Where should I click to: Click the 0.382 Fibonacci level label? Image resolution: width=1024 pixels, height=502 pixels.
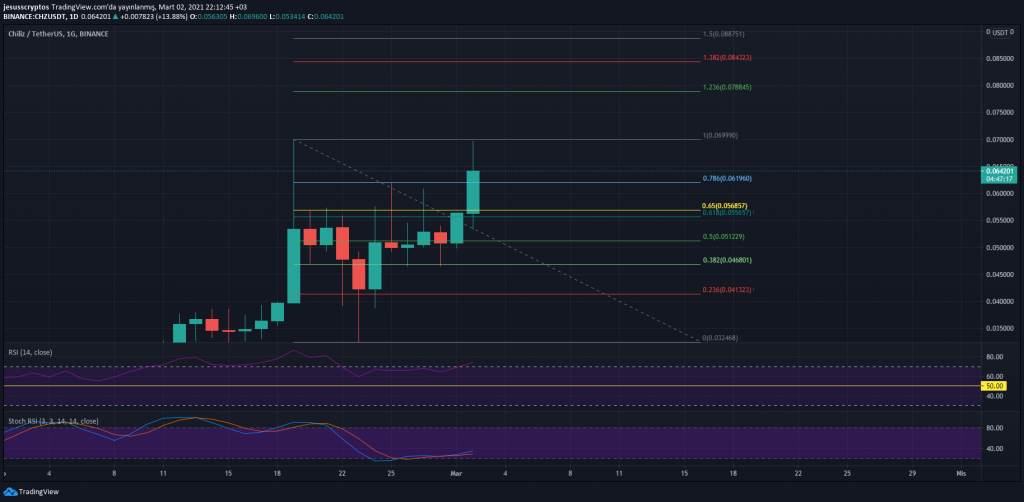click(x=727, y=260)
